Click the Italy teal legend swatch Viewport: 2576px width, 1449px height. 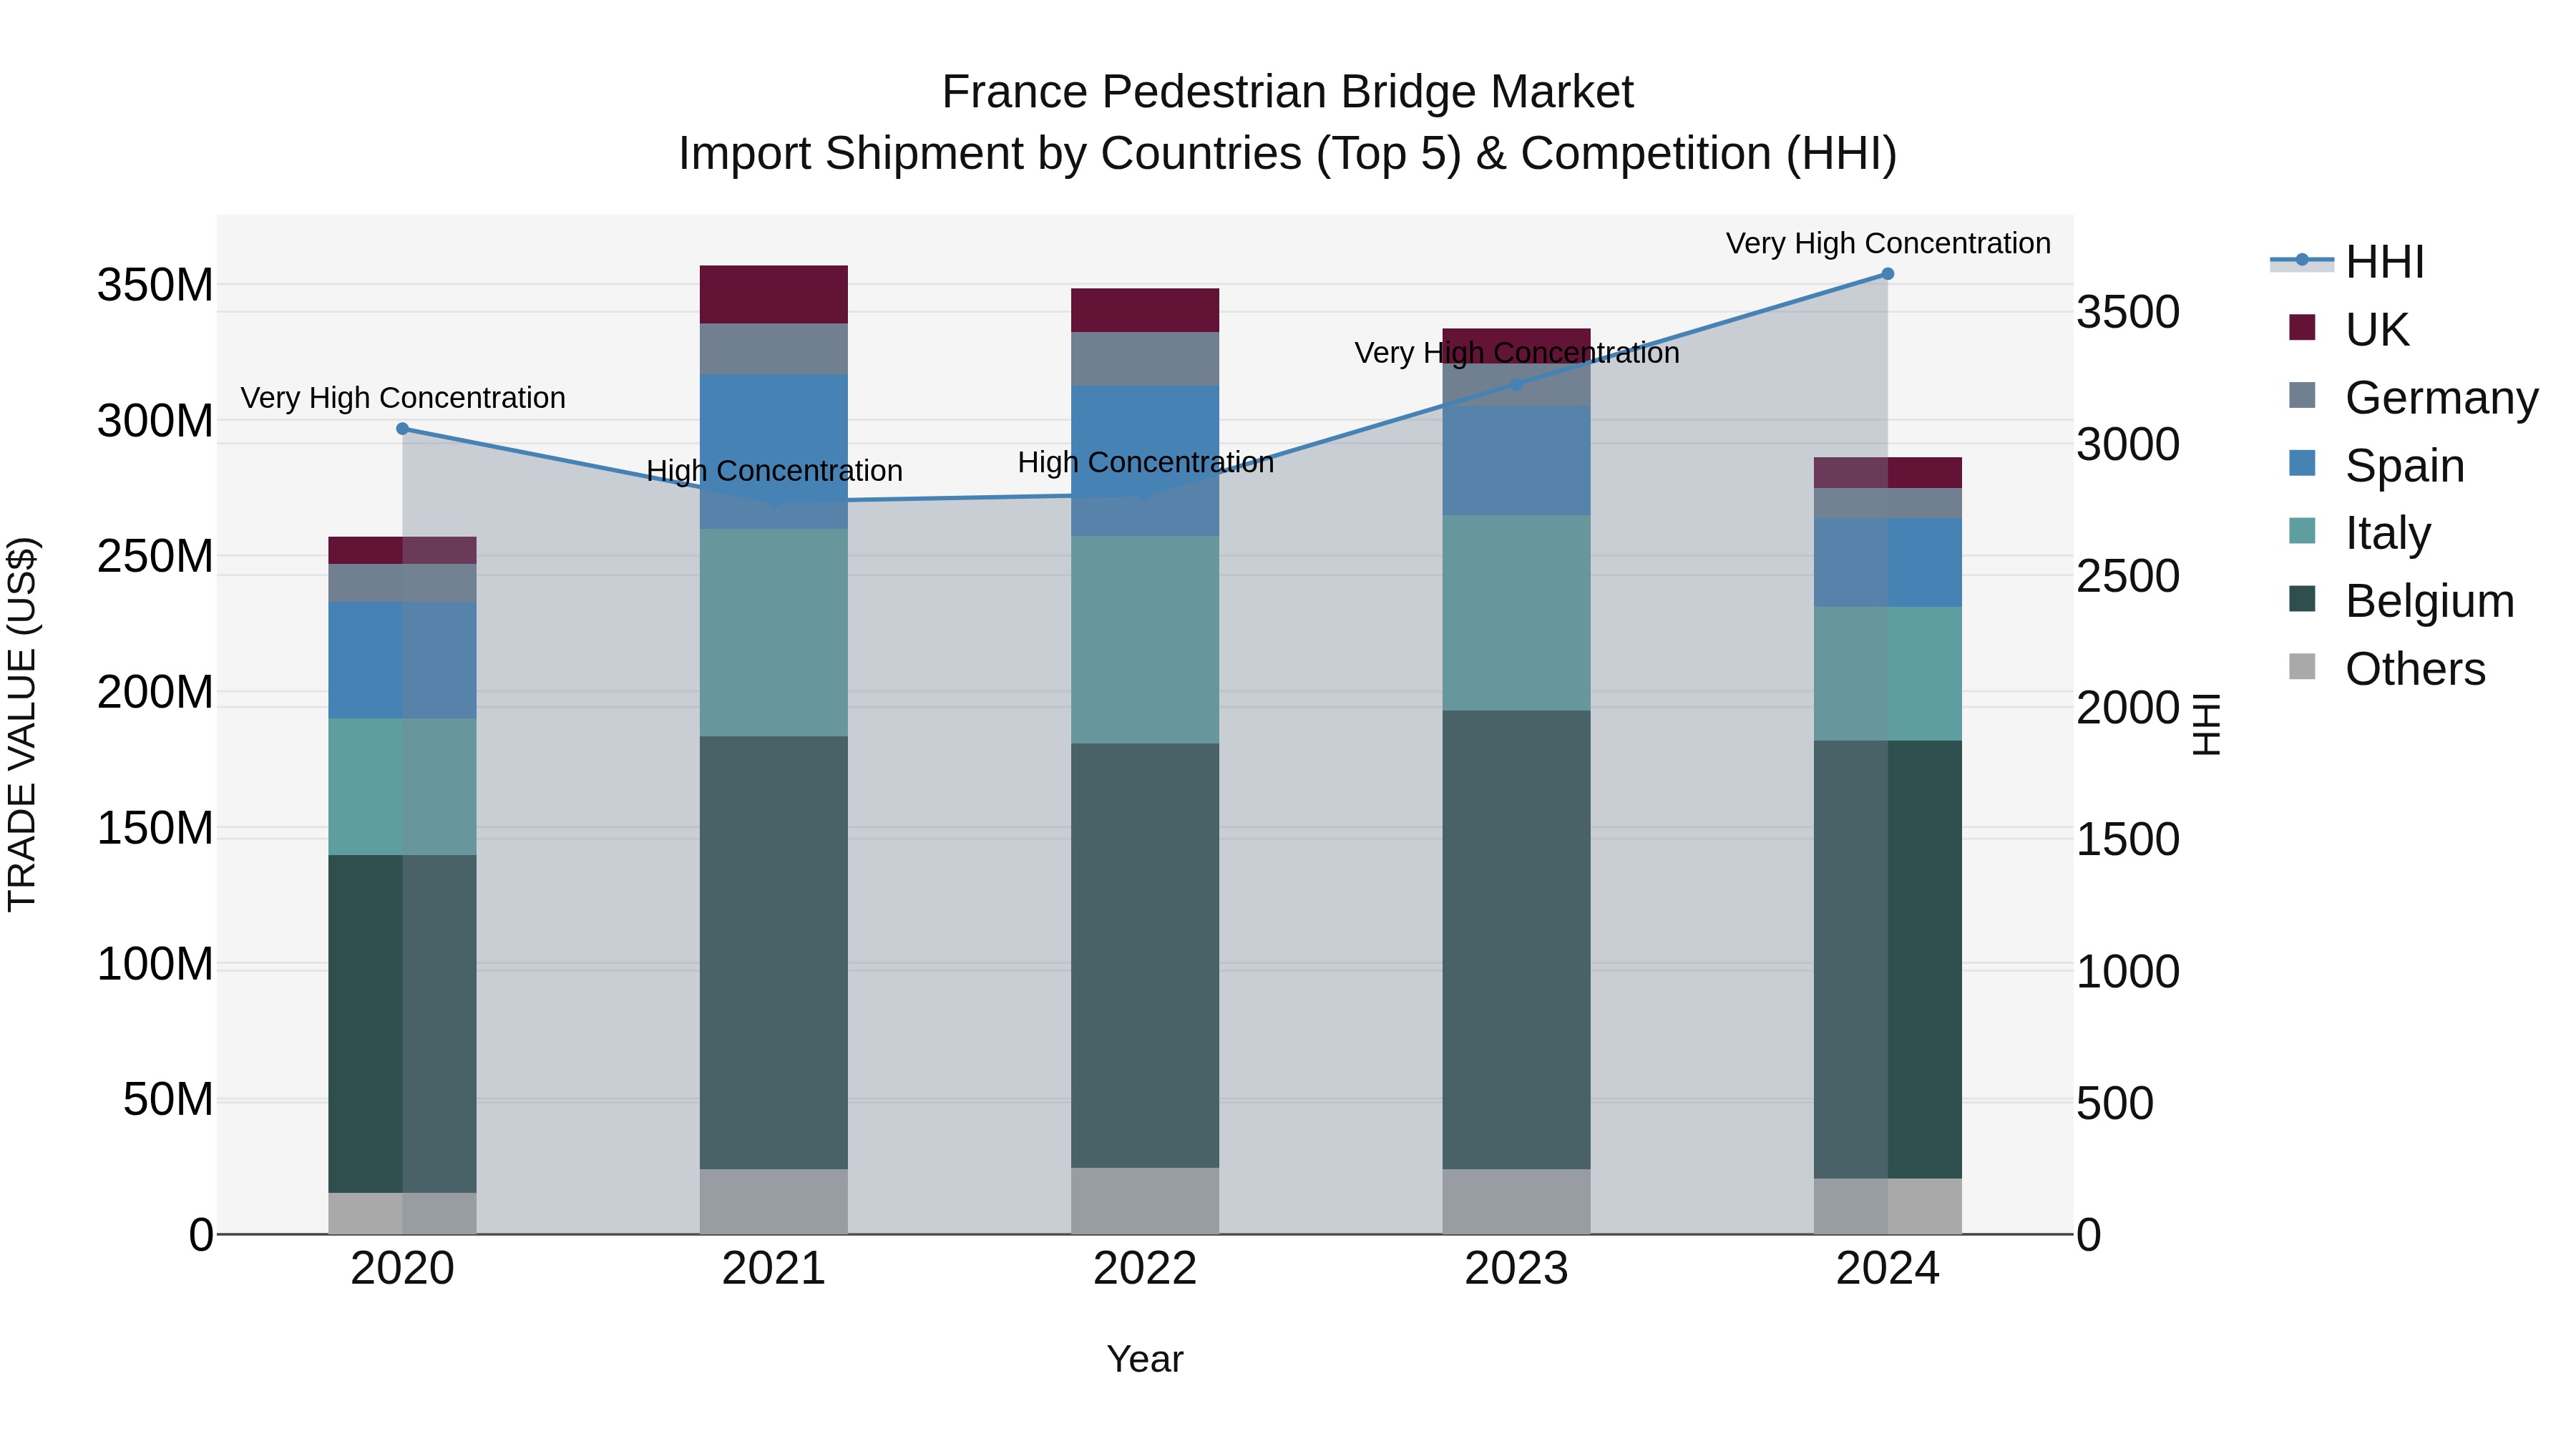point(2302,531)
